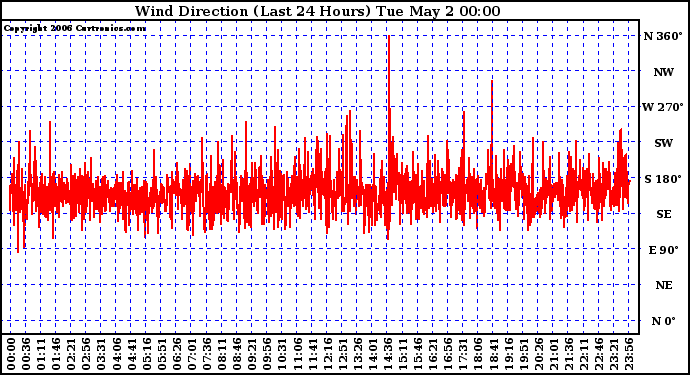Click the 18:41 time label
The height and width of the screenshot is (375, 690).
(493, 354)
